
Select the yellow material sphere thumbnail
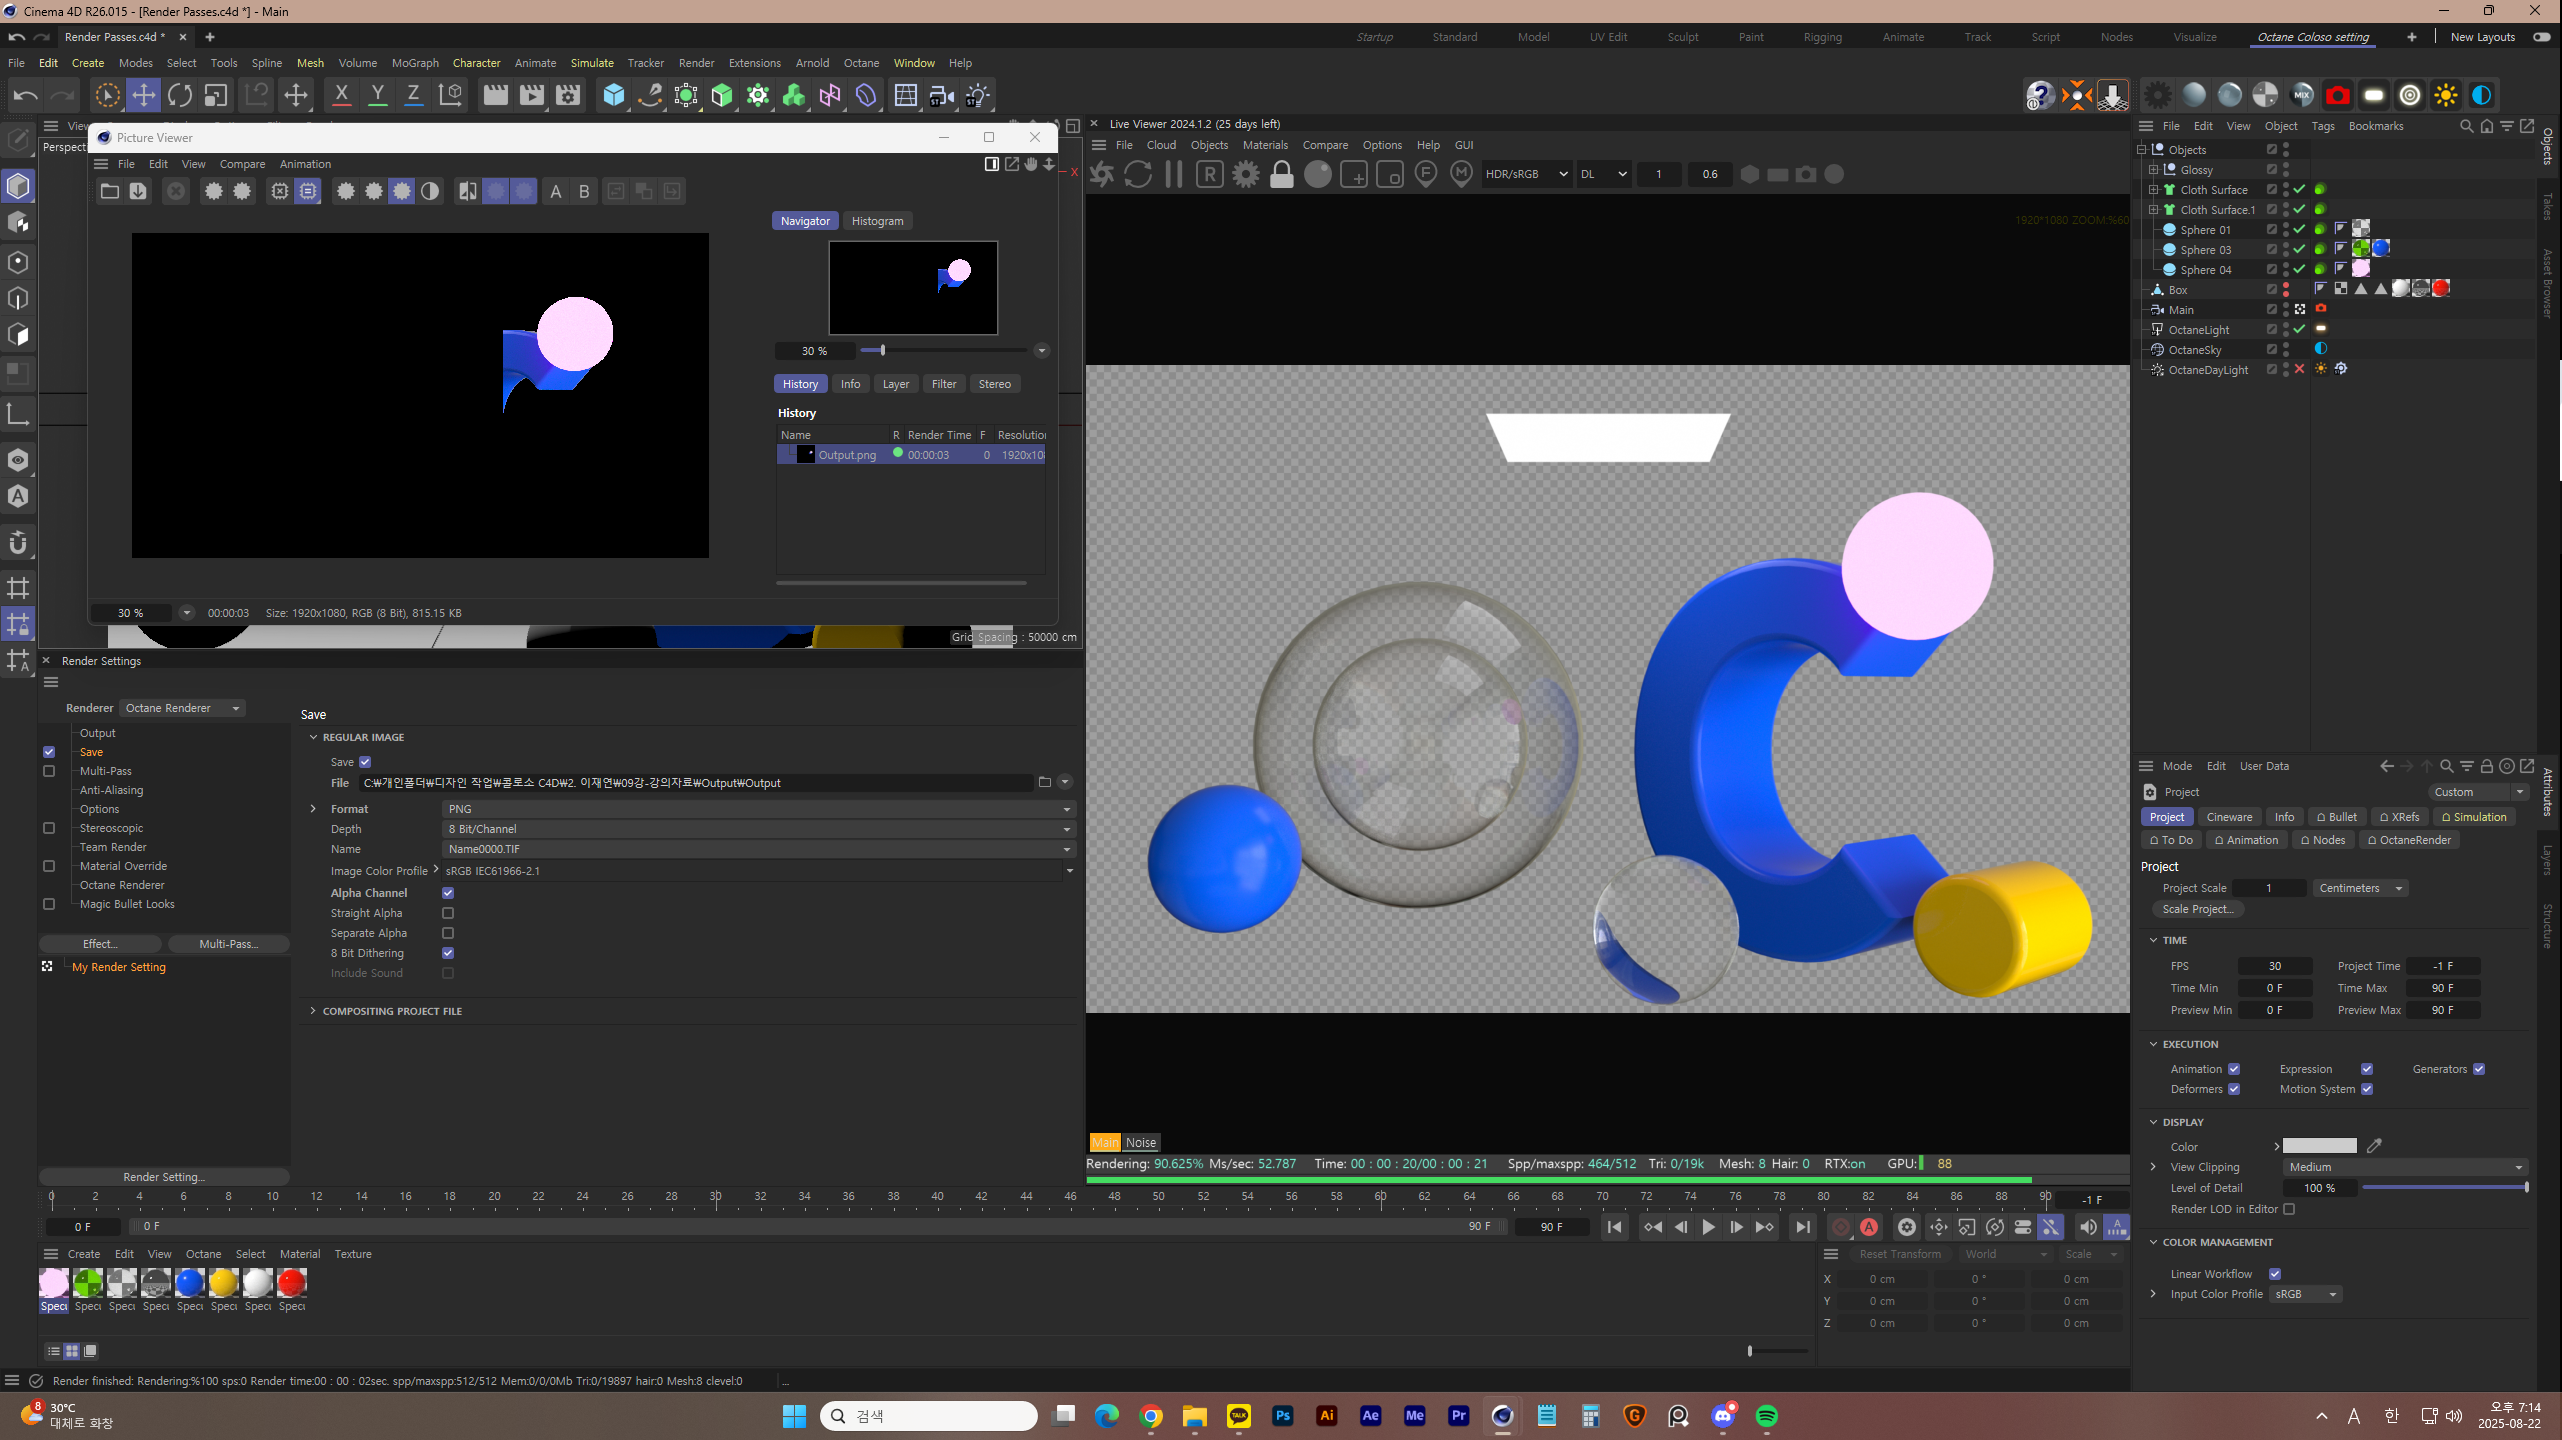click(x=224, y=1283)
